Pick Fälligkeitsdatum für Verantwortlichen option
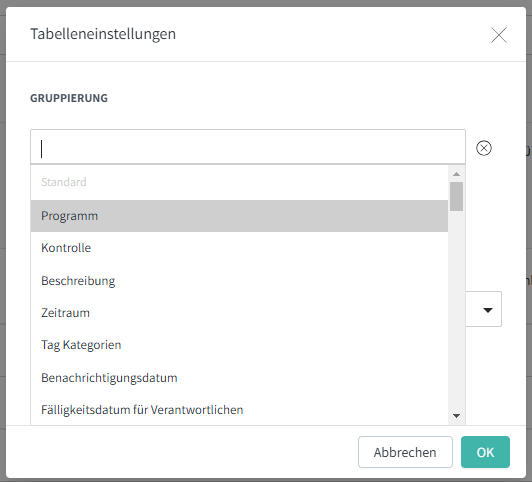This screenshot has height=482, width=532. (x=239, y=409)
